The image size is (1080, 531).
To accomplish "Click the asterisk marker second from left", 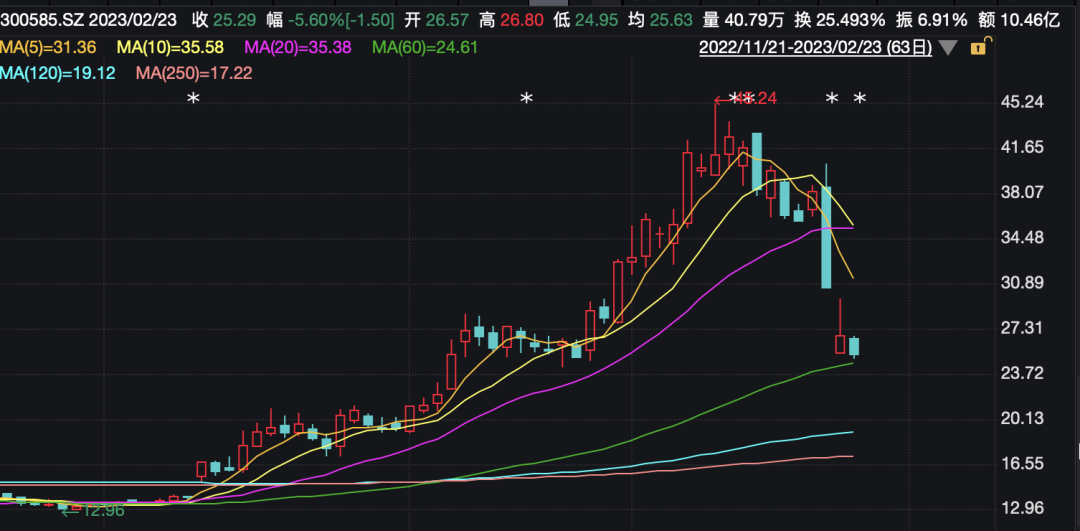I will (526, 99).
